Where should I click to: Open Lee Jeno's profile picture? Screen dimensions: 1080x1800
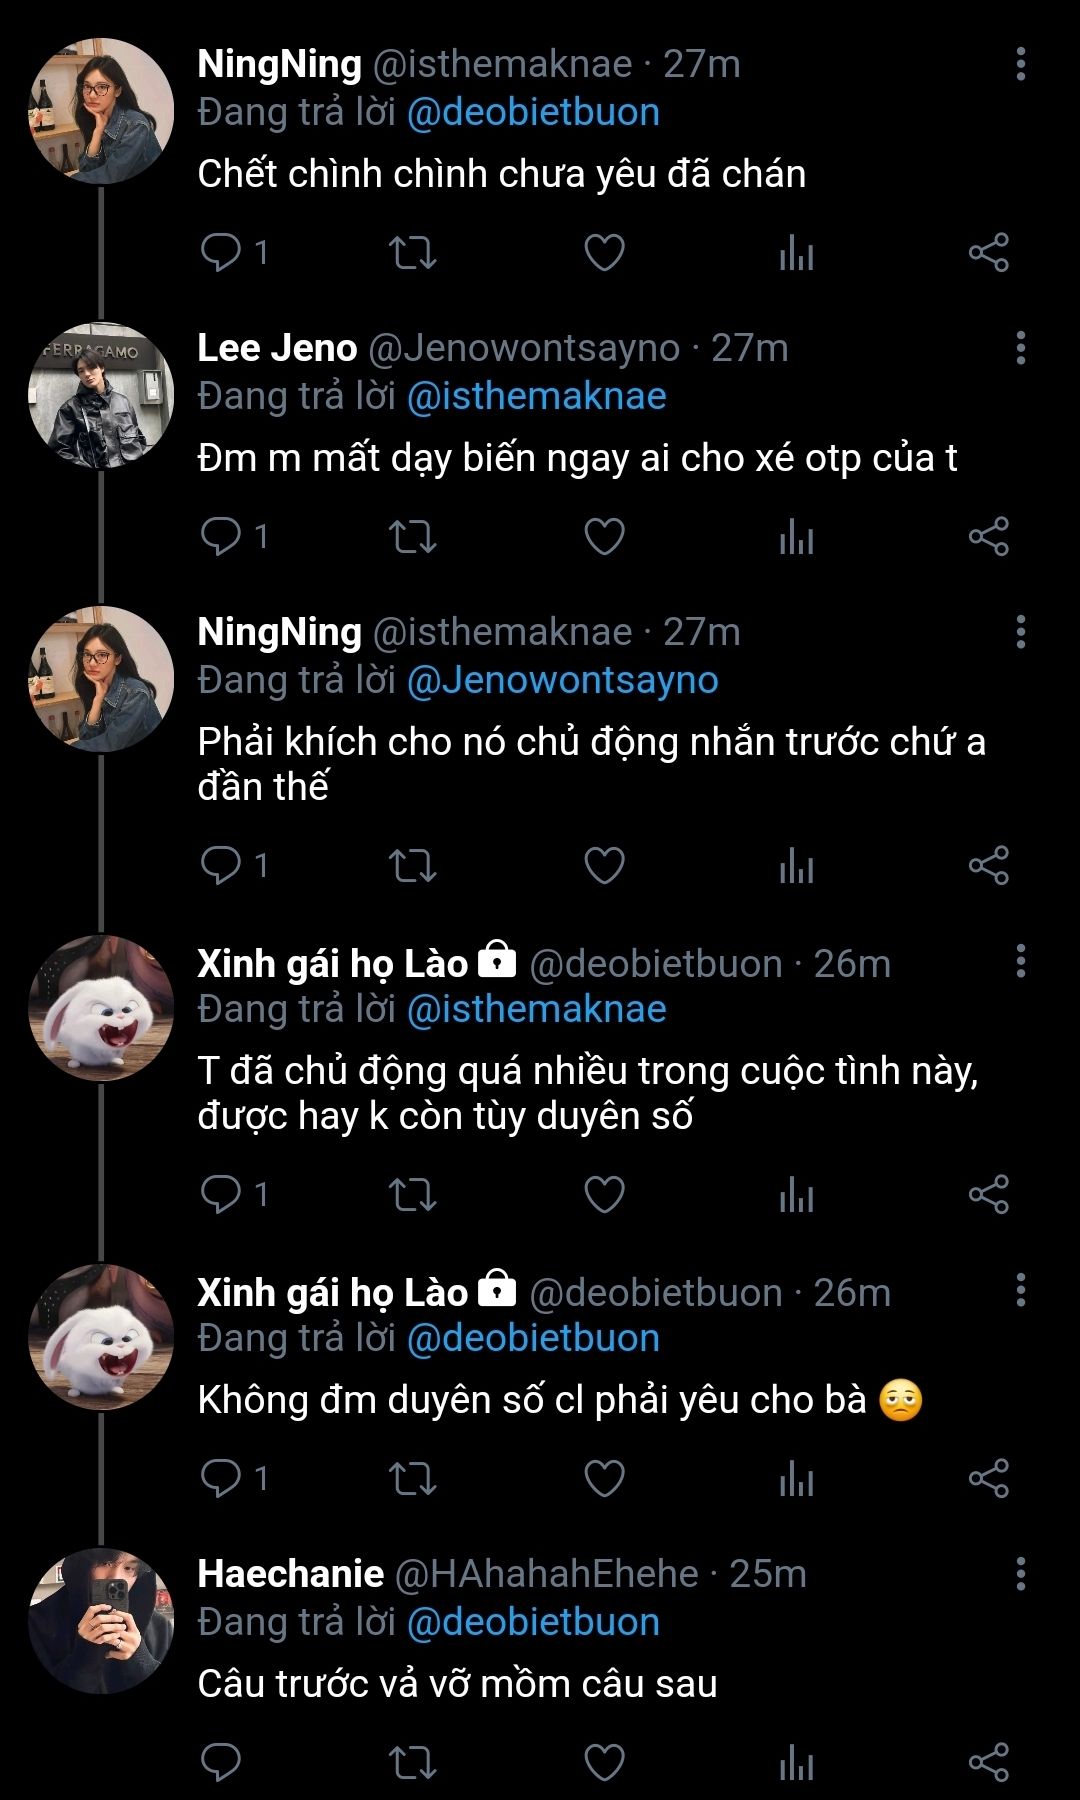pyautogui.click(x=101, y=396)
